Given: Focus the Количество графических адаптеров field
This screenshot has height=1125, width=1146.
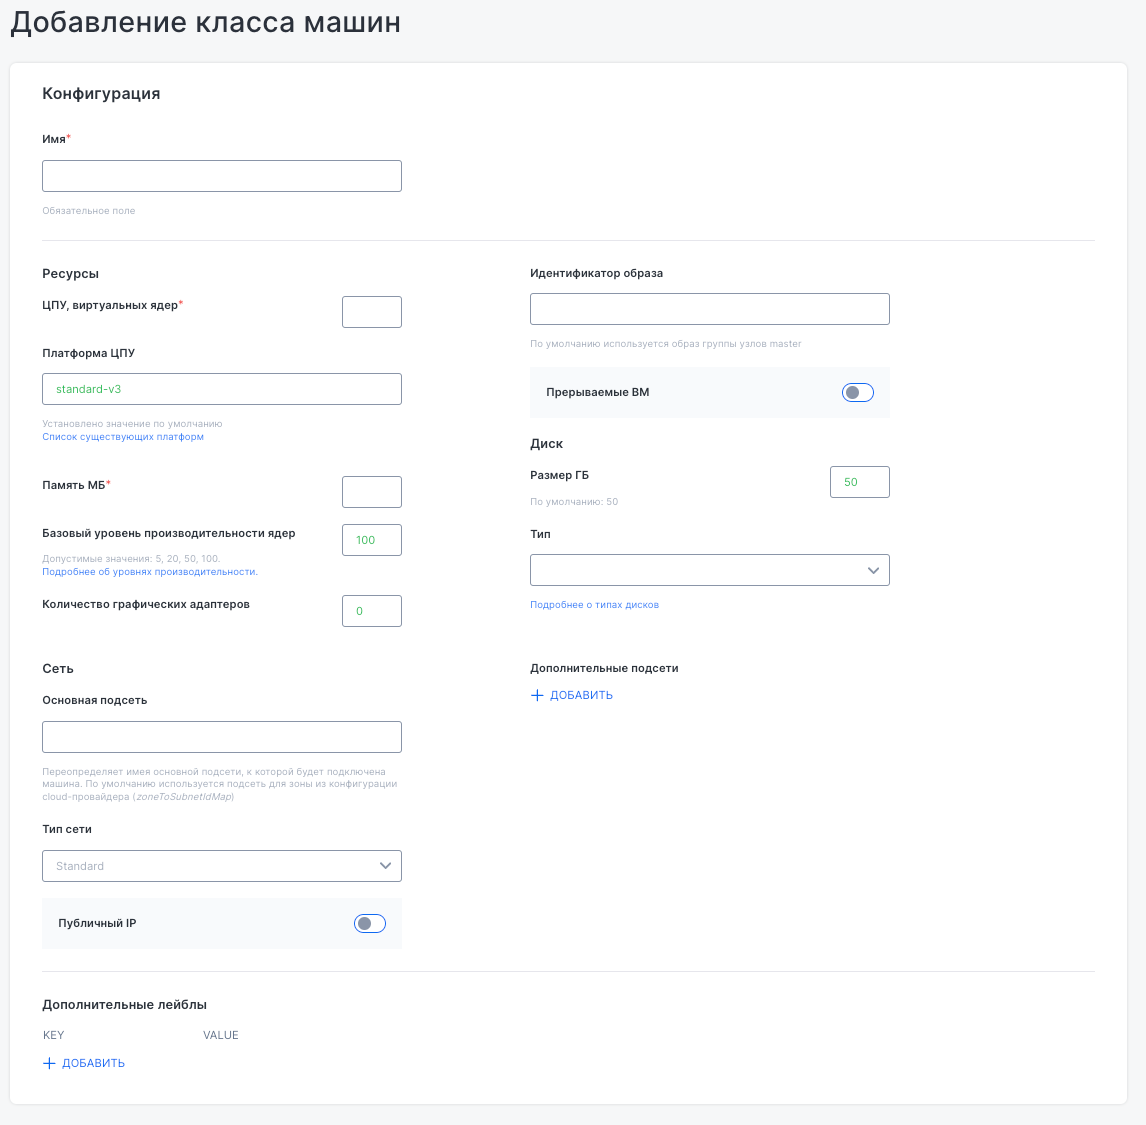Looking at the screenshot, I should [371, 611].
